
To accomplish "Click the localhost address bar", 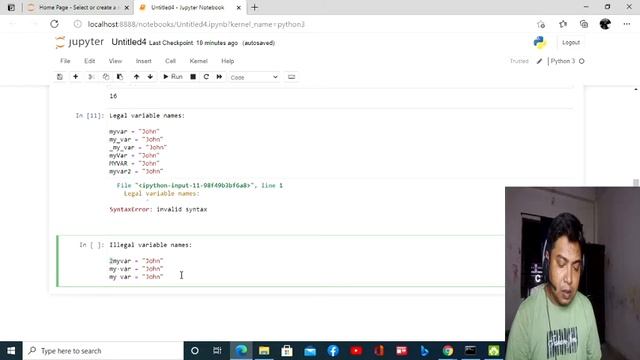I will pyautogui.click(x=196, y=24).
